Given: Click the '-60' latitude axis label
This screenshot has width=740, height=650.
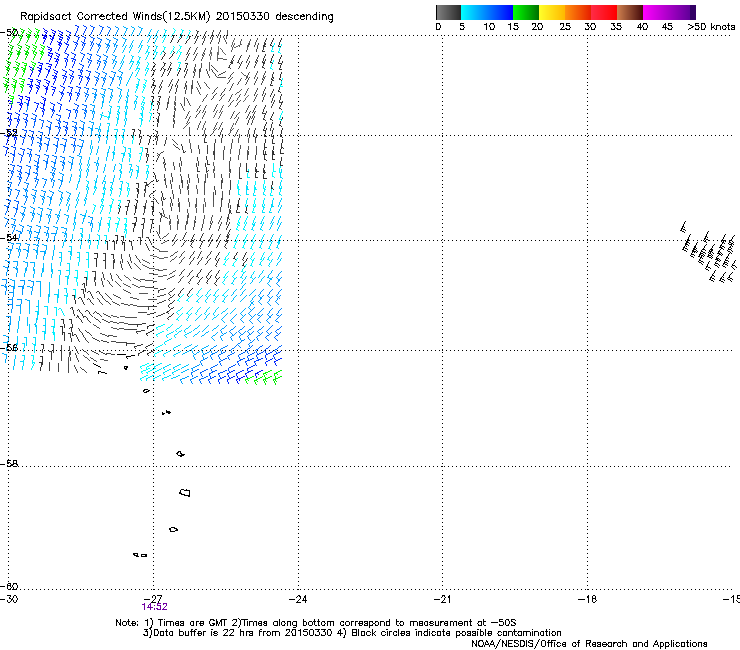Looking at the screenshot, I should point(9,586).
